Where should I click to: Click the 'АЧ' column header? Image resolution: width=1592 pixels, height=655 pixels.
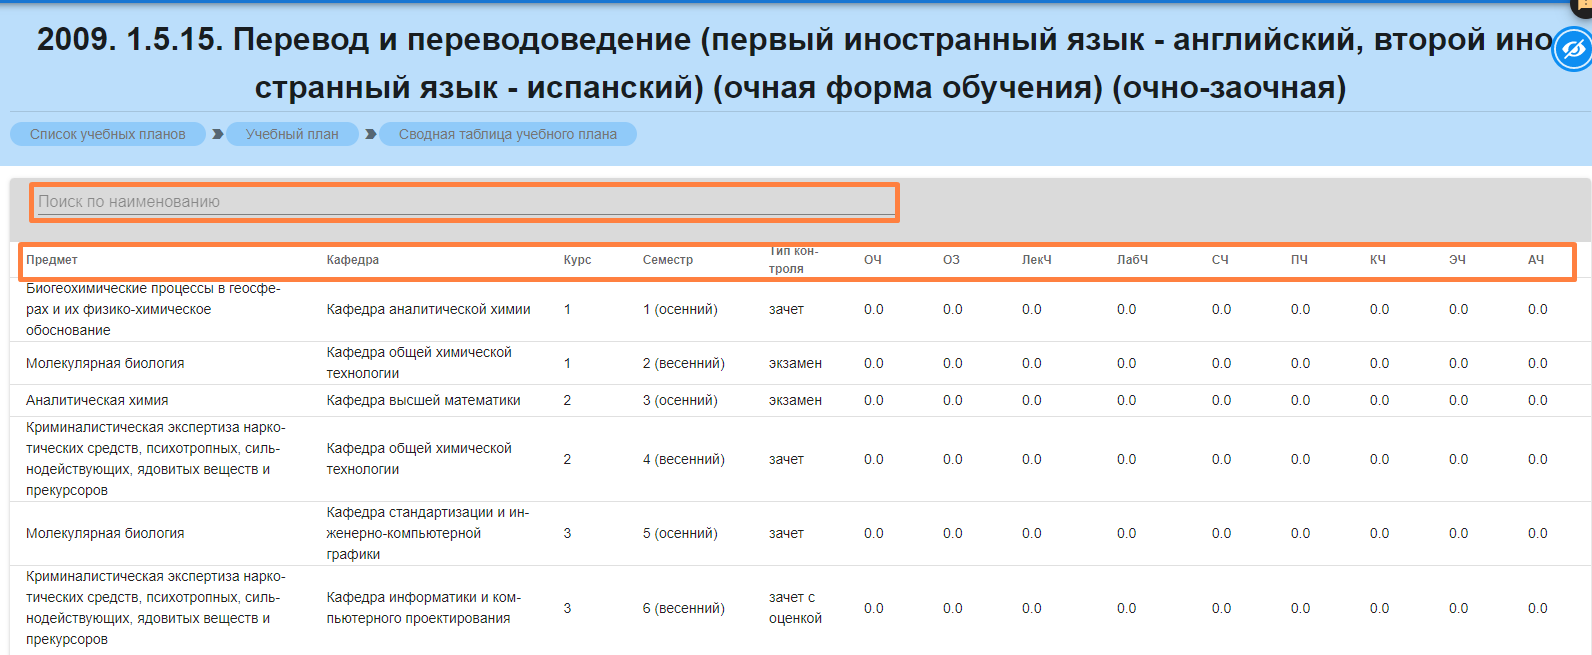point(1535,260)
